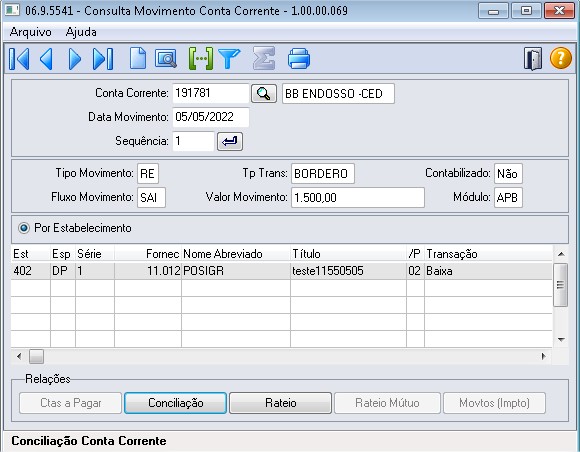
Task: Open the Ajuda menu
Action: pos(81,32)
